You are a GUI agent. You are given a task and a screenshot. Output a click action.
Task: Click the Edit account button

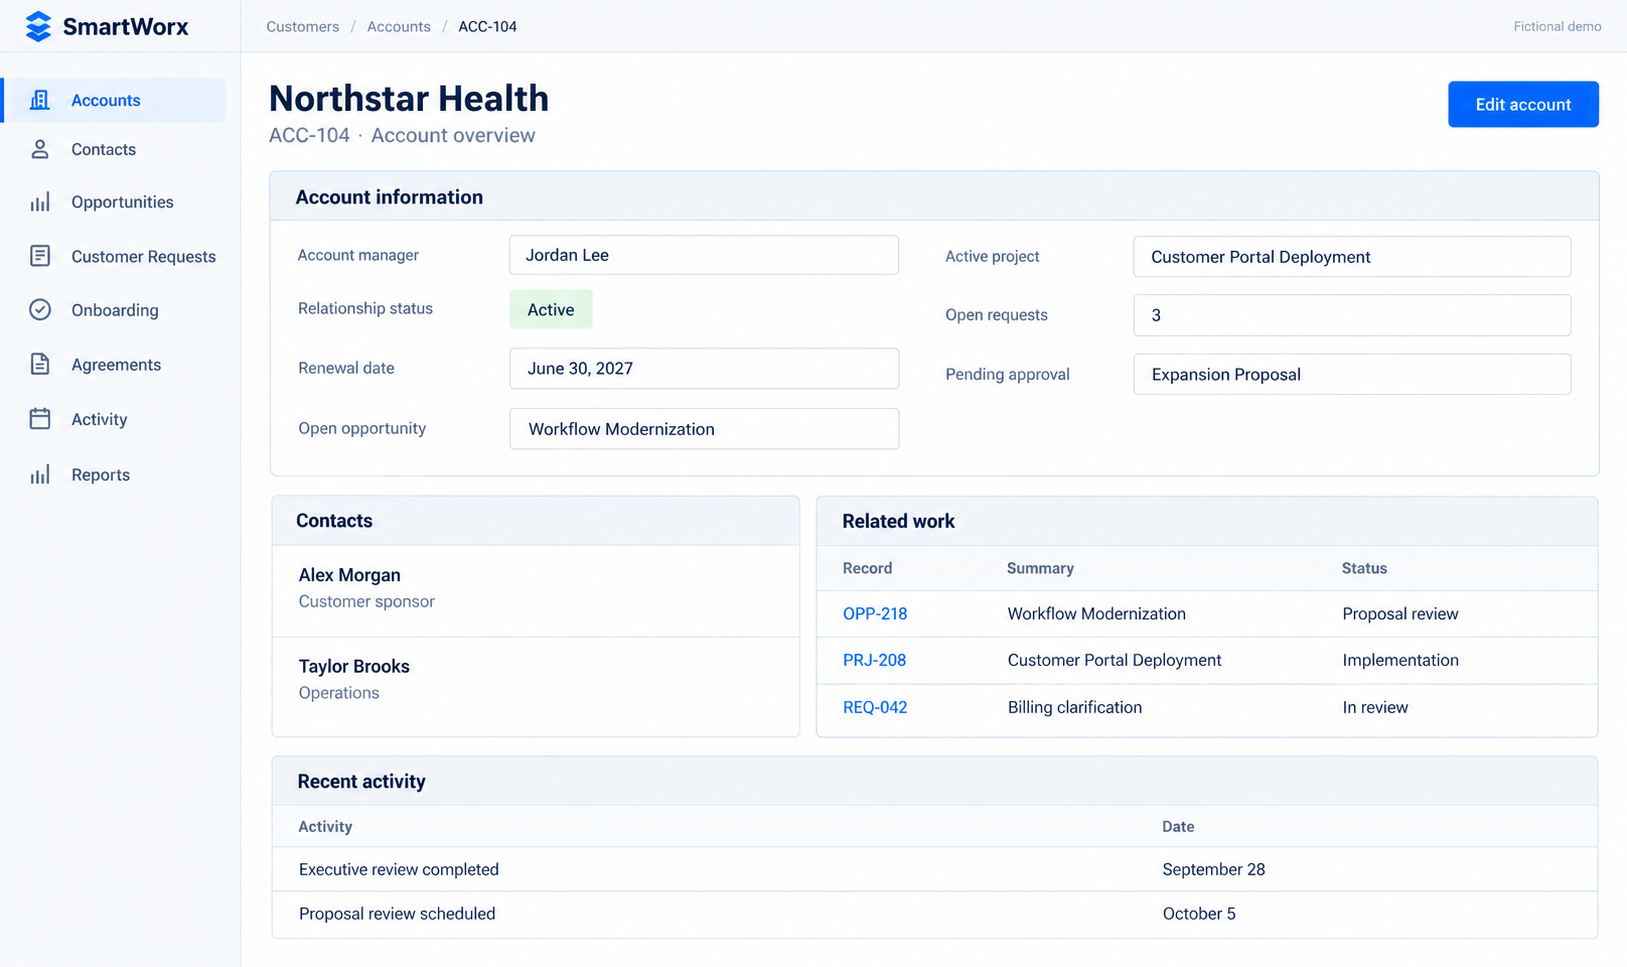1523,104
